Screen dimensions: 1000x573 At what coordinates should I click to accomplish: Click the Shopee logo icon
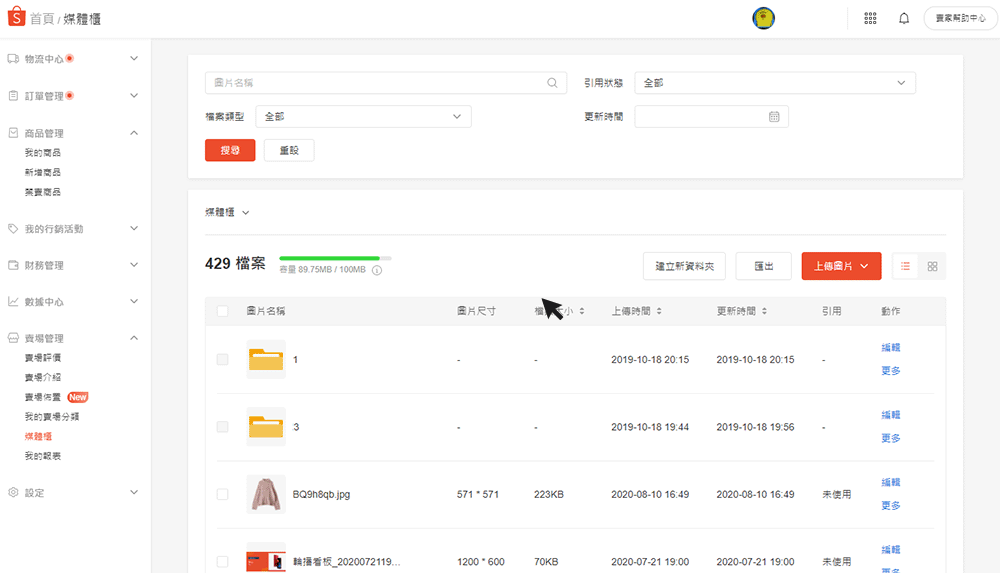pyautogui.click(x=16, y=18)
